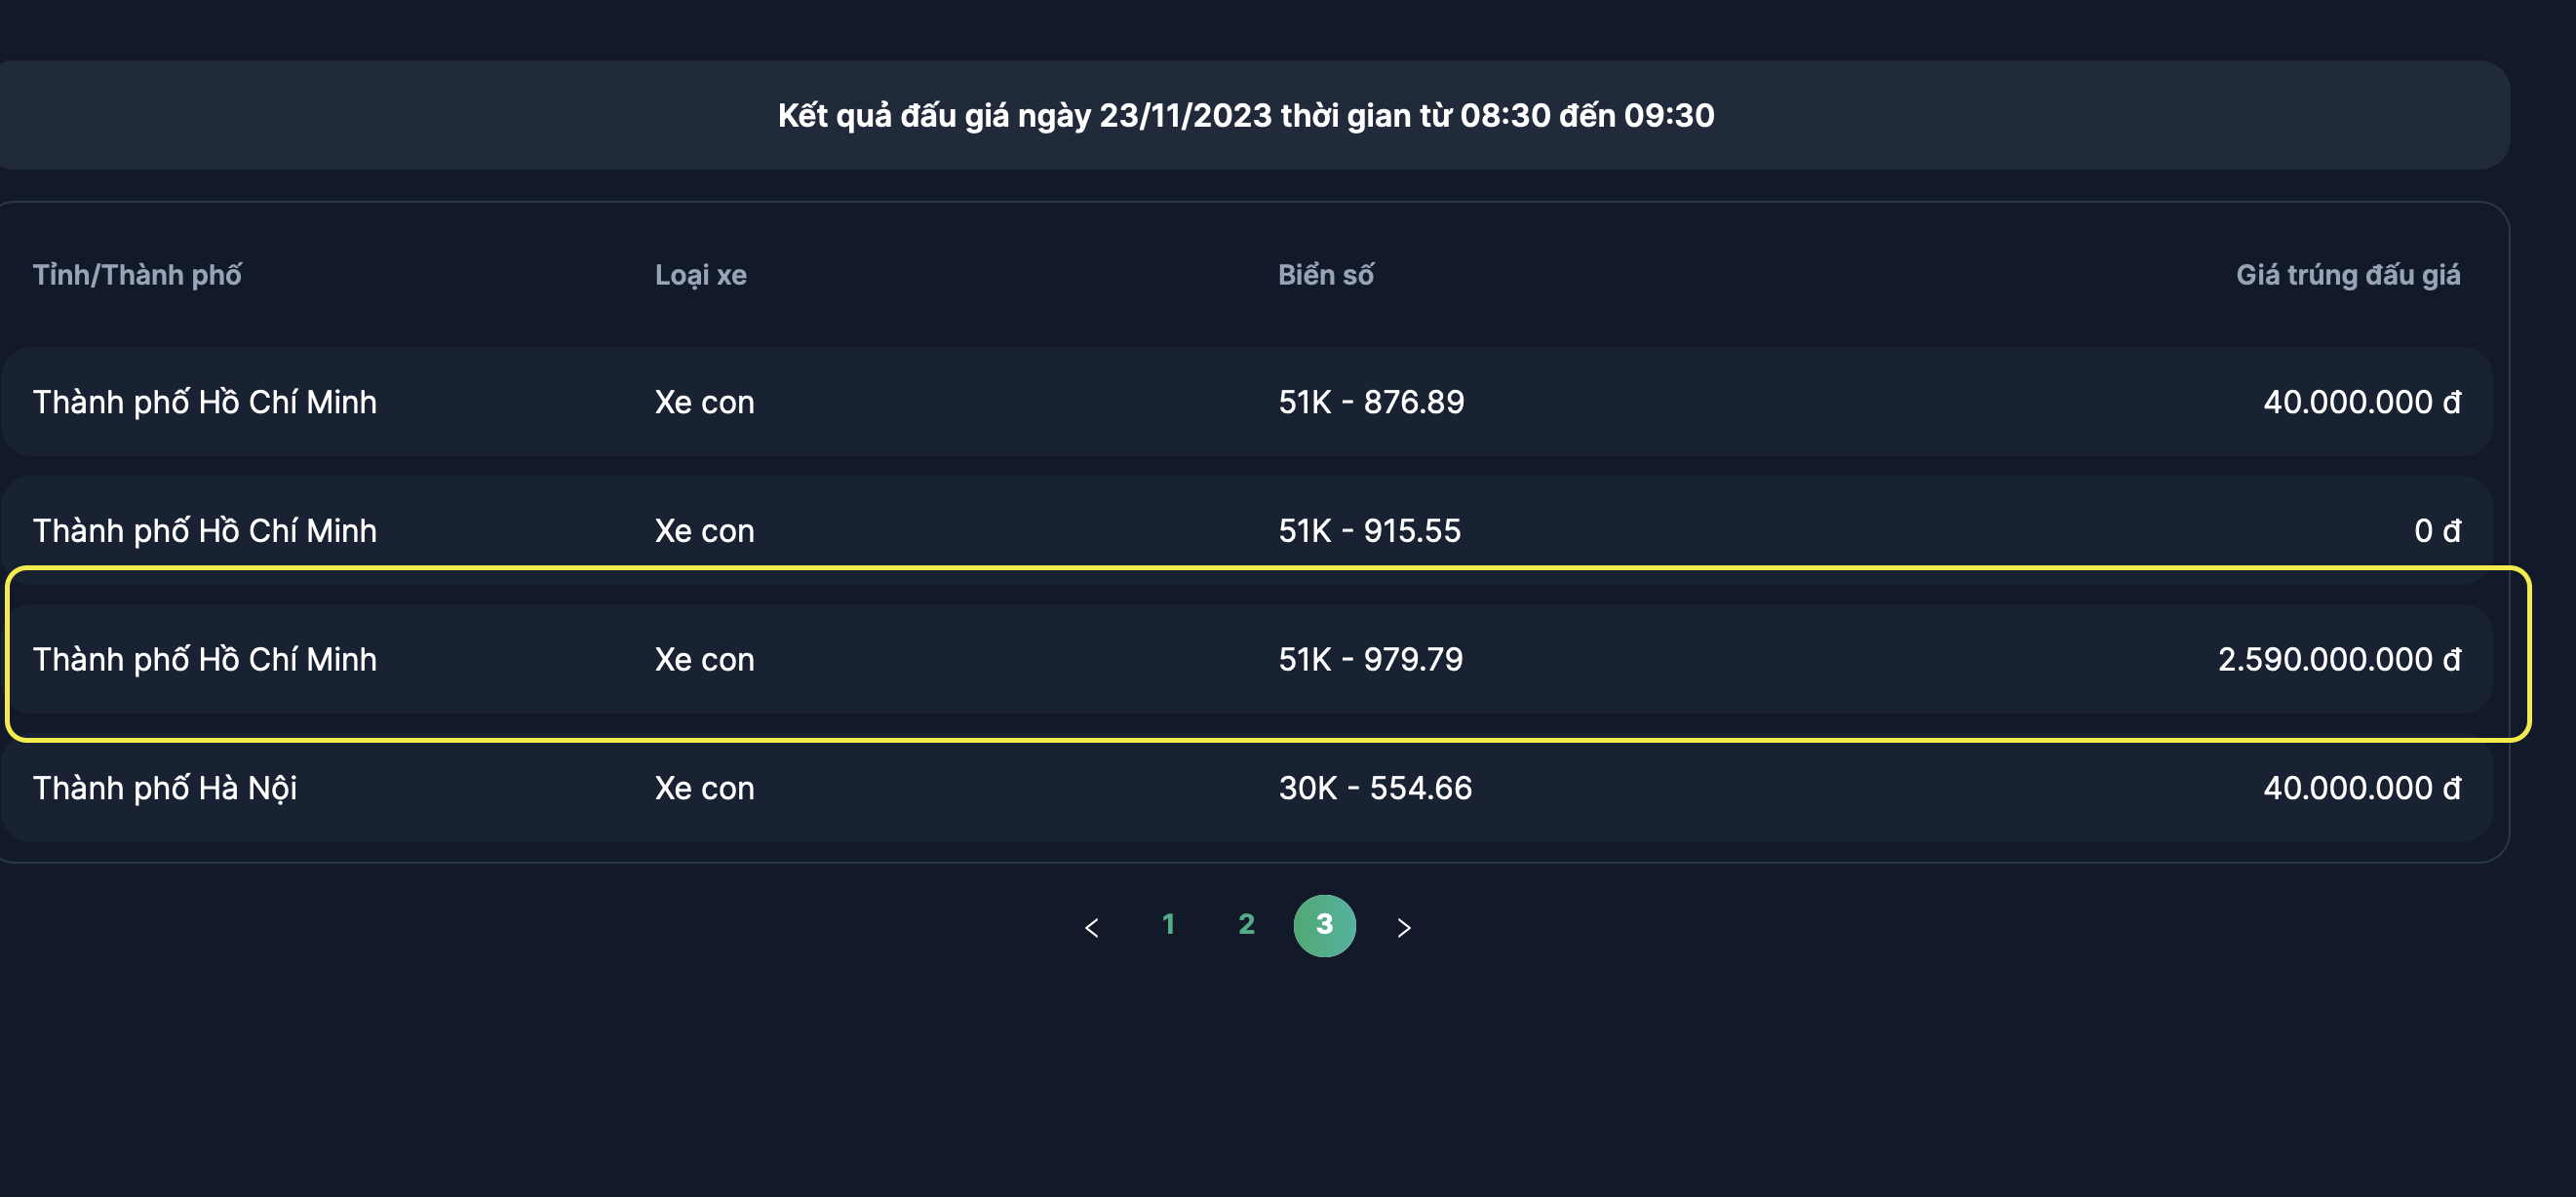Click the 0 đ price cell
The height and width of the screenshot is (1197, 2576).
[x=2436, y=531]
